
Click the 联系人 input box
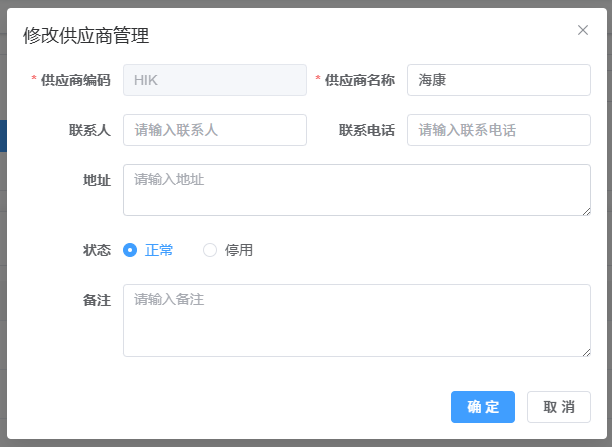point(214,130)
